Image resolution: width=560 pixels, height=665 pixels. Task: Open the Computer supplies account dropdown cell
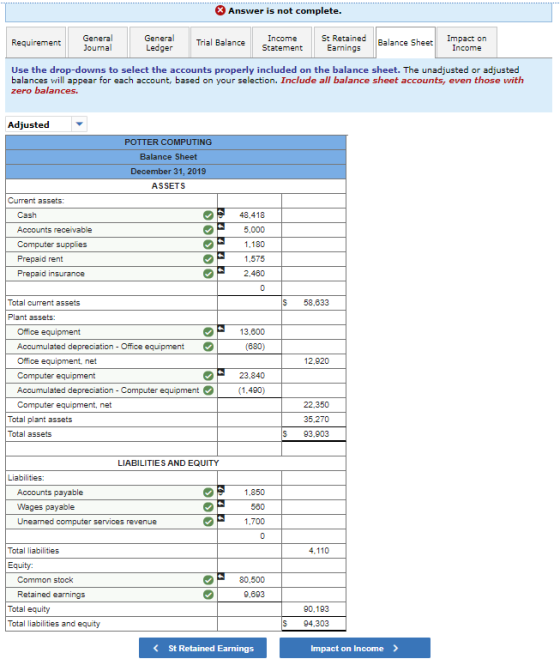pos(112,244)
